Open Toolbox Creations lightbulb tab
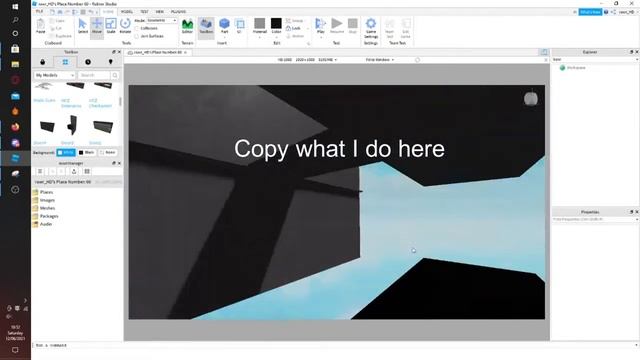Viewport: 640px width, 360px height. click(x=110, y=62)
